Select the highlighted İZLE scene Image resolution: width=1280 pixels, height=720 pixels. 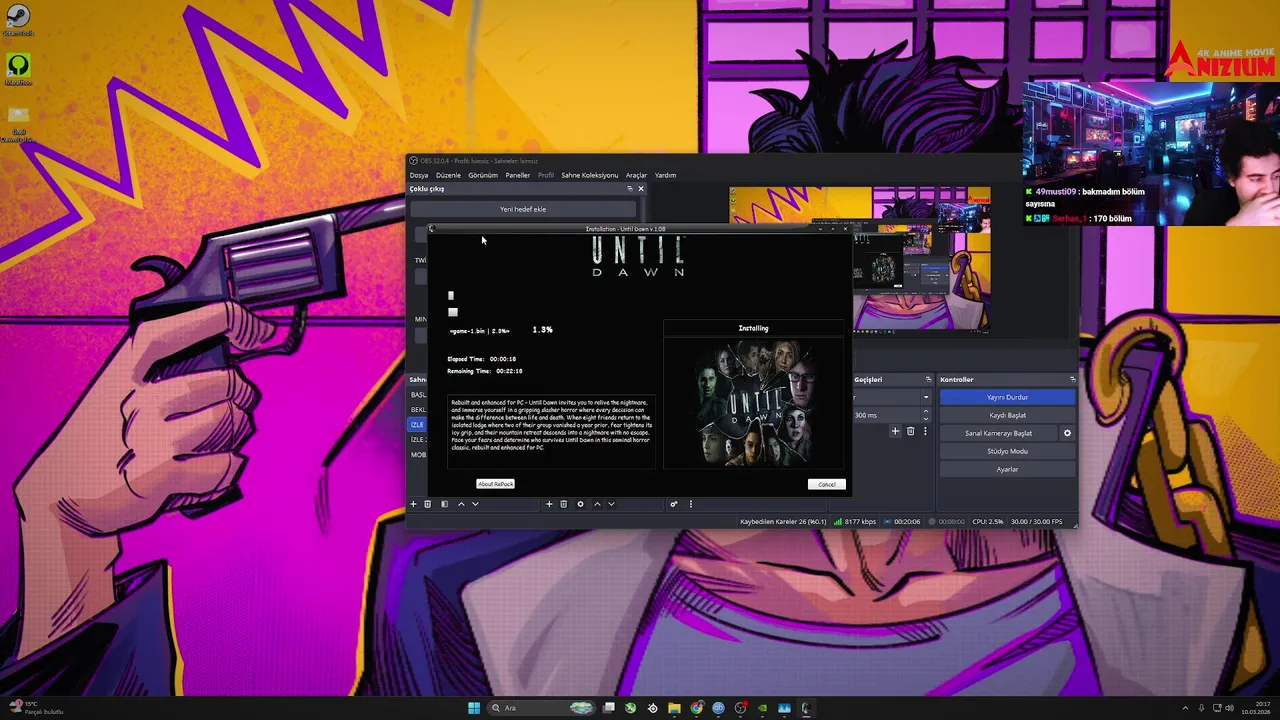[x=418, y=424]
